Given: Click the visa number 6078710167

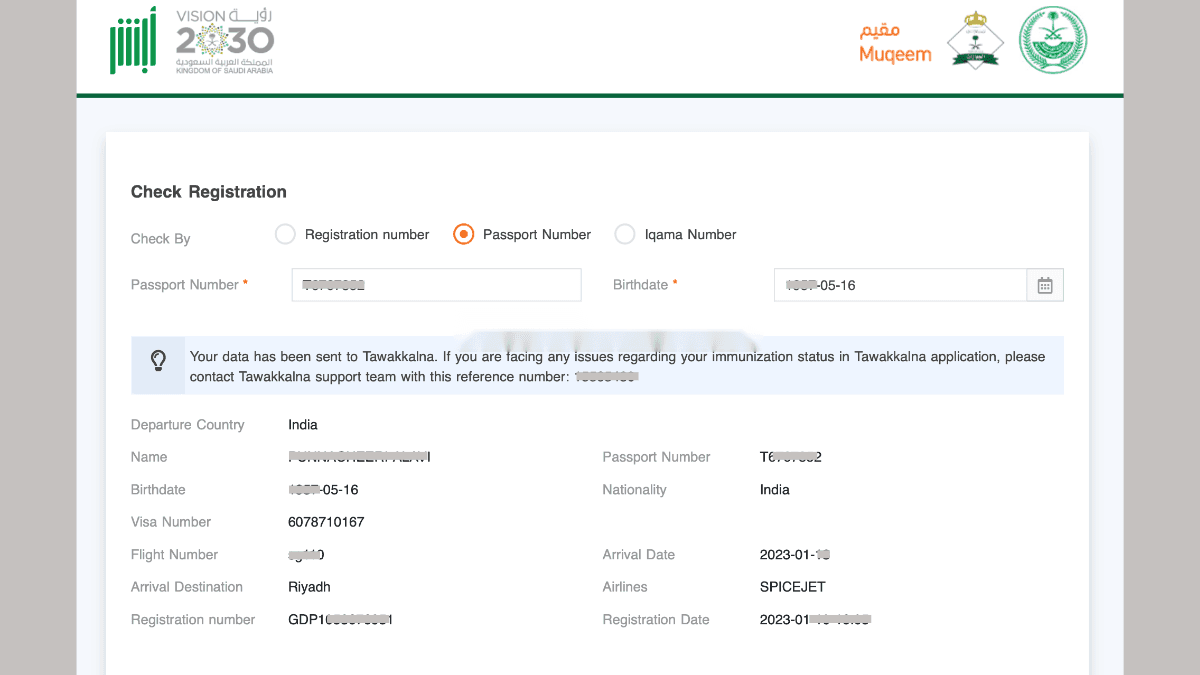Looking at the screenshot, I should [326, 522].
